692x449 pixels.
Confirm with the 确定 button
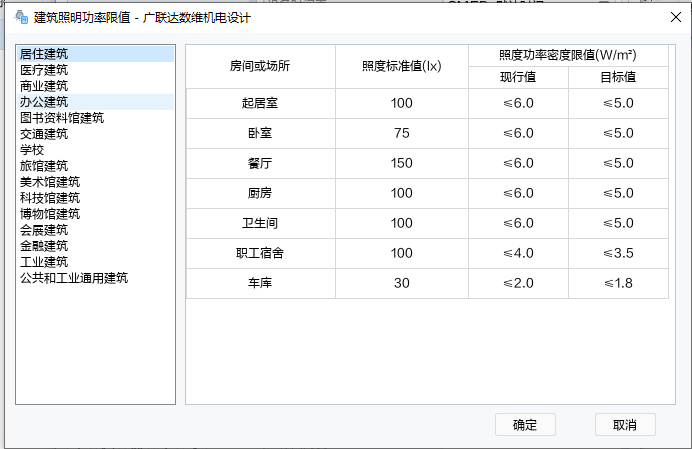[x=525, y=425]
